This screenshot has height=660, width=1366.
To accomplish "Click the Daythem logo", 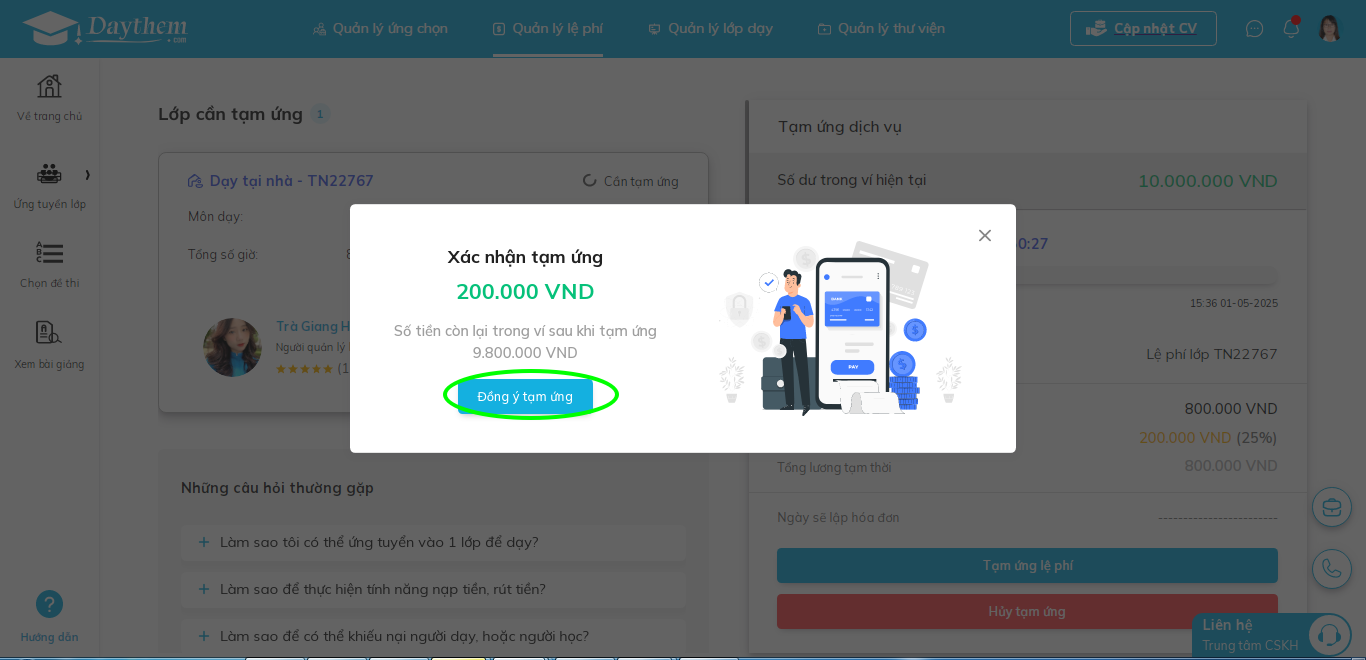I will click(104, 28).
